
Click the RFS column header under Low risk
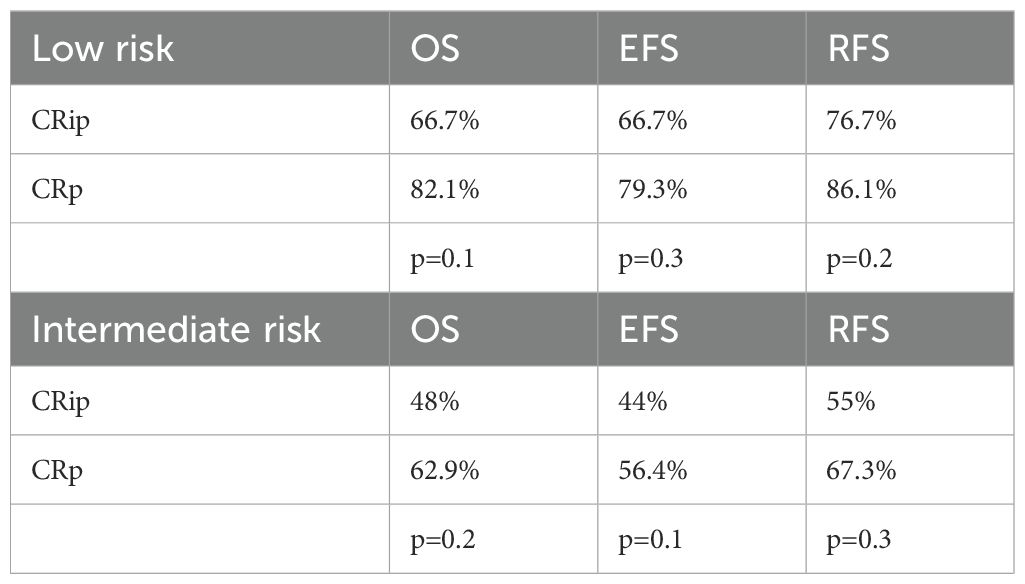tap(857, 49)
